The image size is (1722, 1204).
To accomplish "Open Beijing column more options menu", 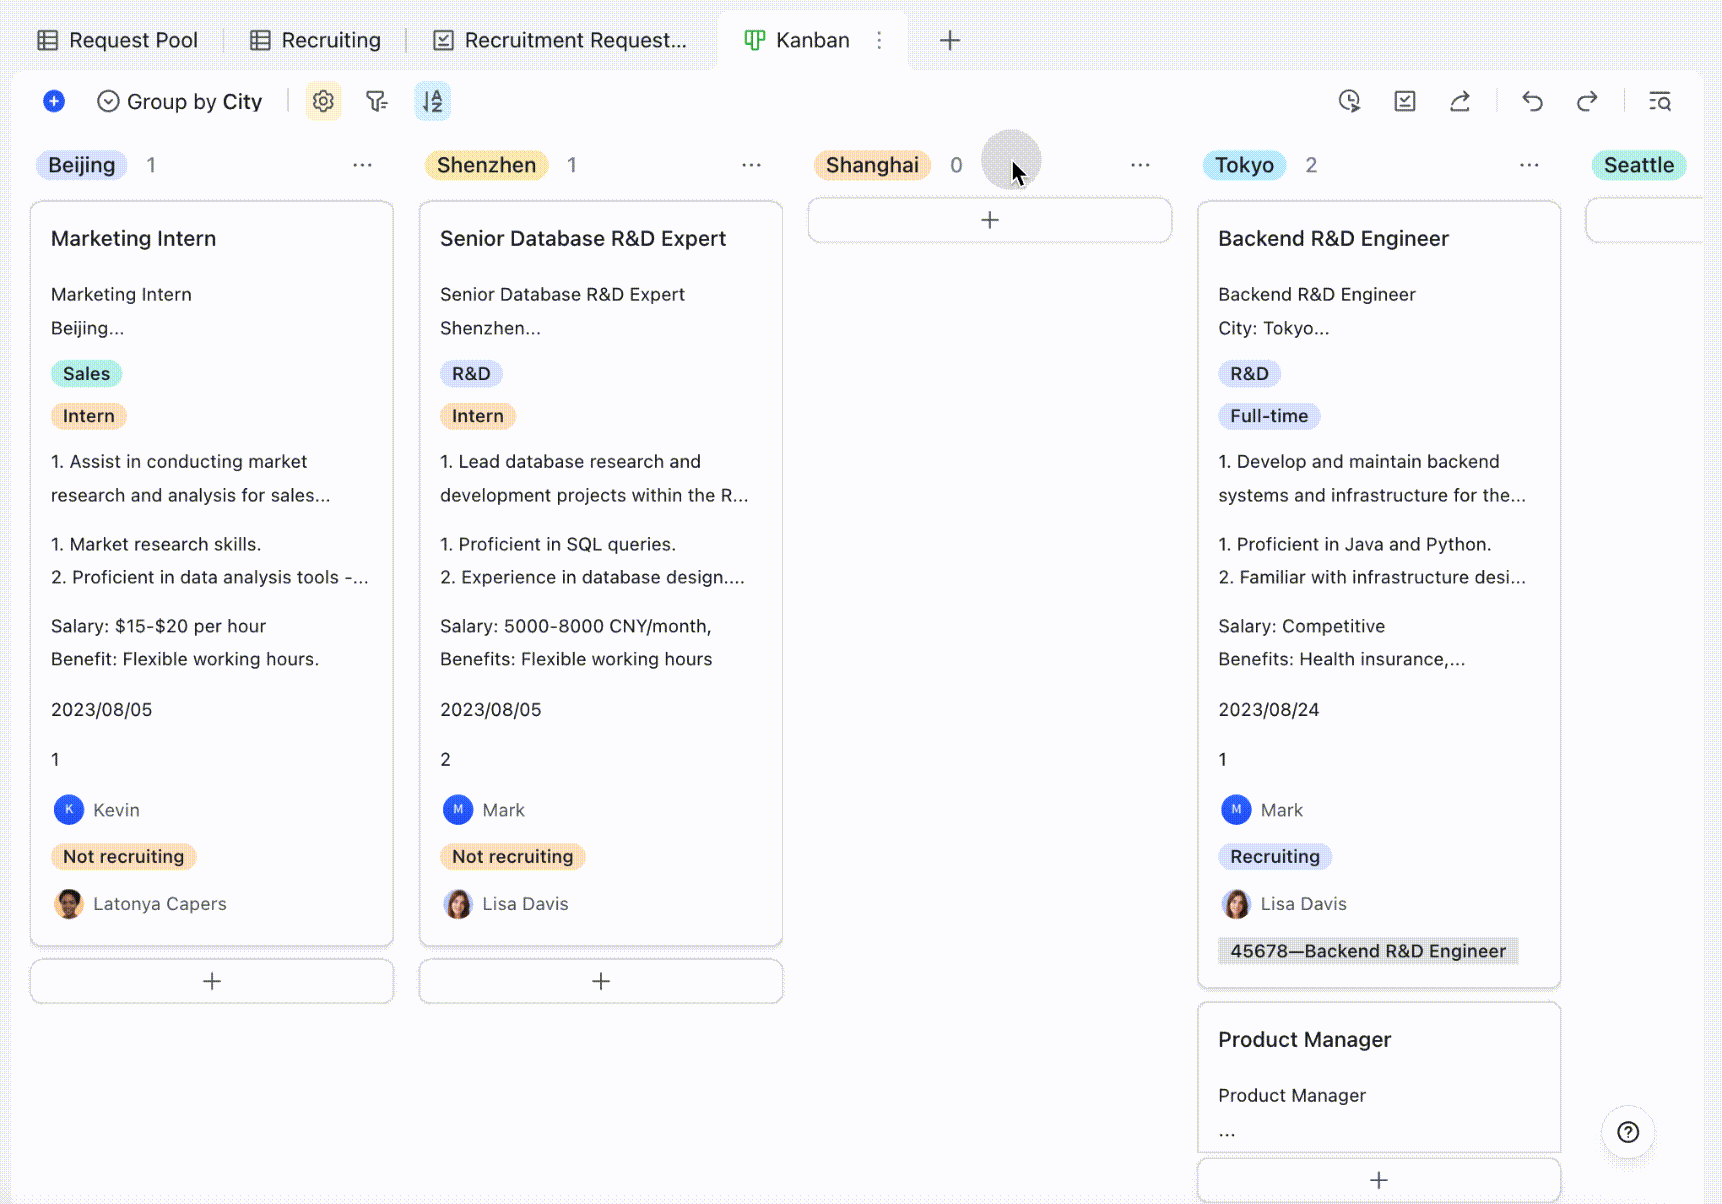I will point(362,165).
